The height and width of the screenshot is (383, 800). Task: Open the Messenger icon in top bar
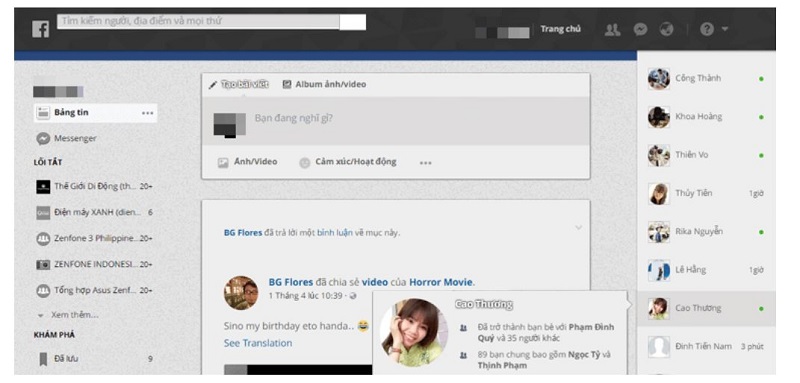click(x=640, y=30)
